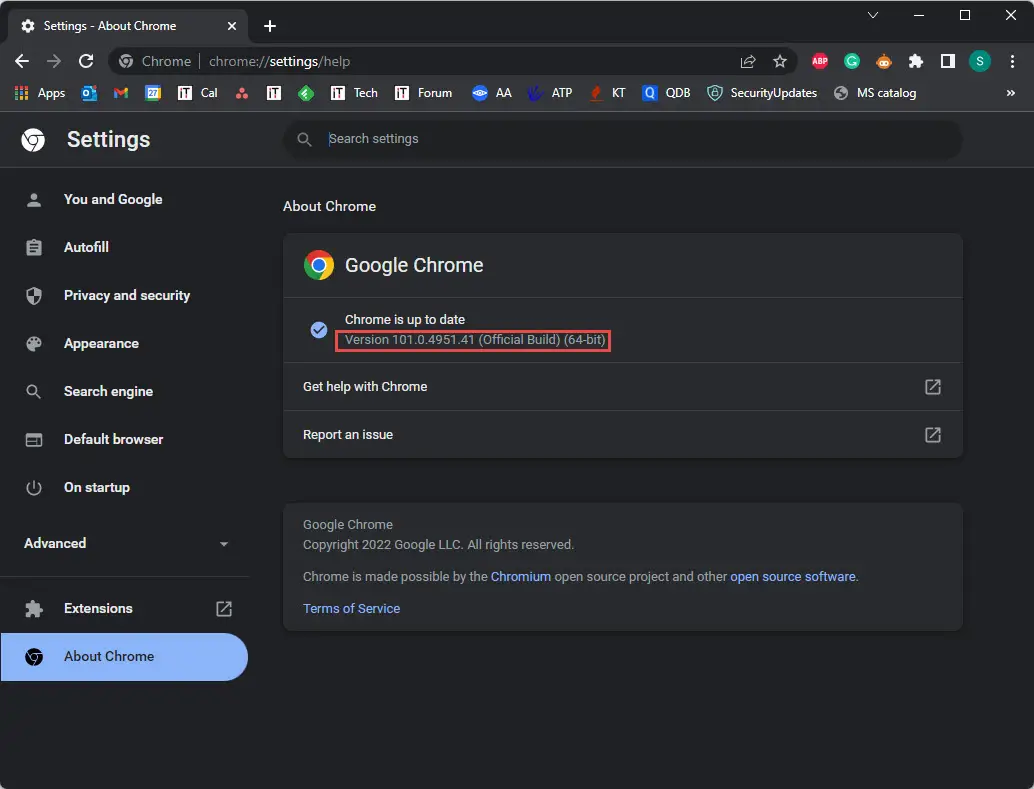Open the Outlook bookmark icon
This screenshot has width=1034, height=789.
click(89, 93)
